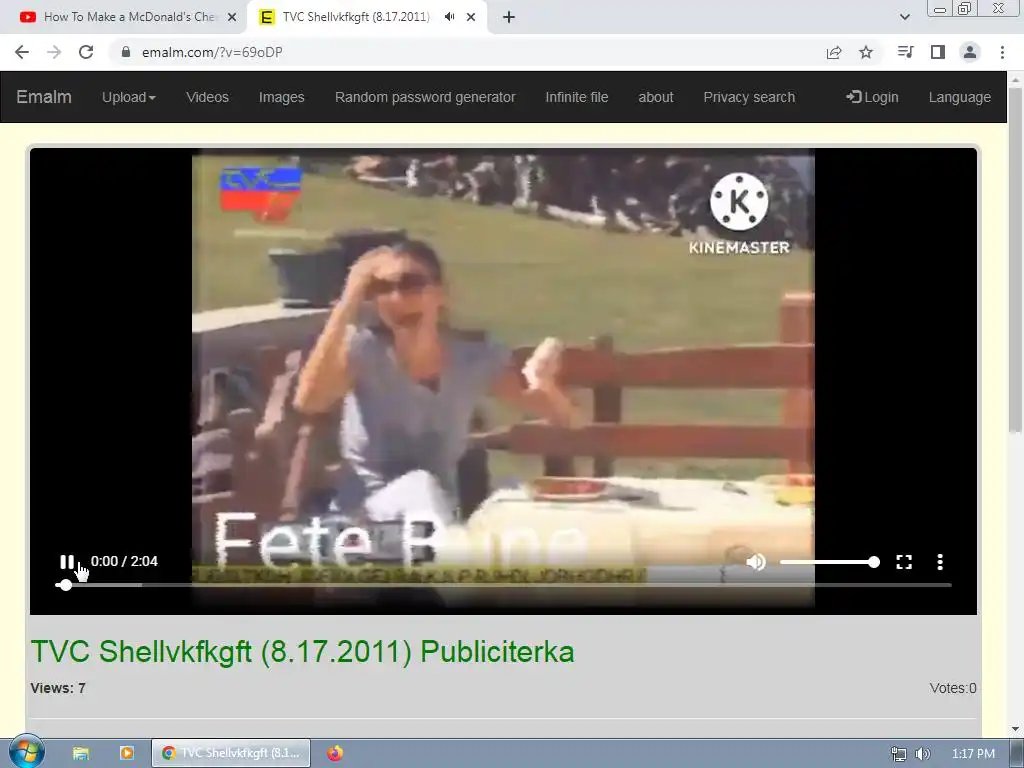Enter fullscreen video mode

point(904,562)
